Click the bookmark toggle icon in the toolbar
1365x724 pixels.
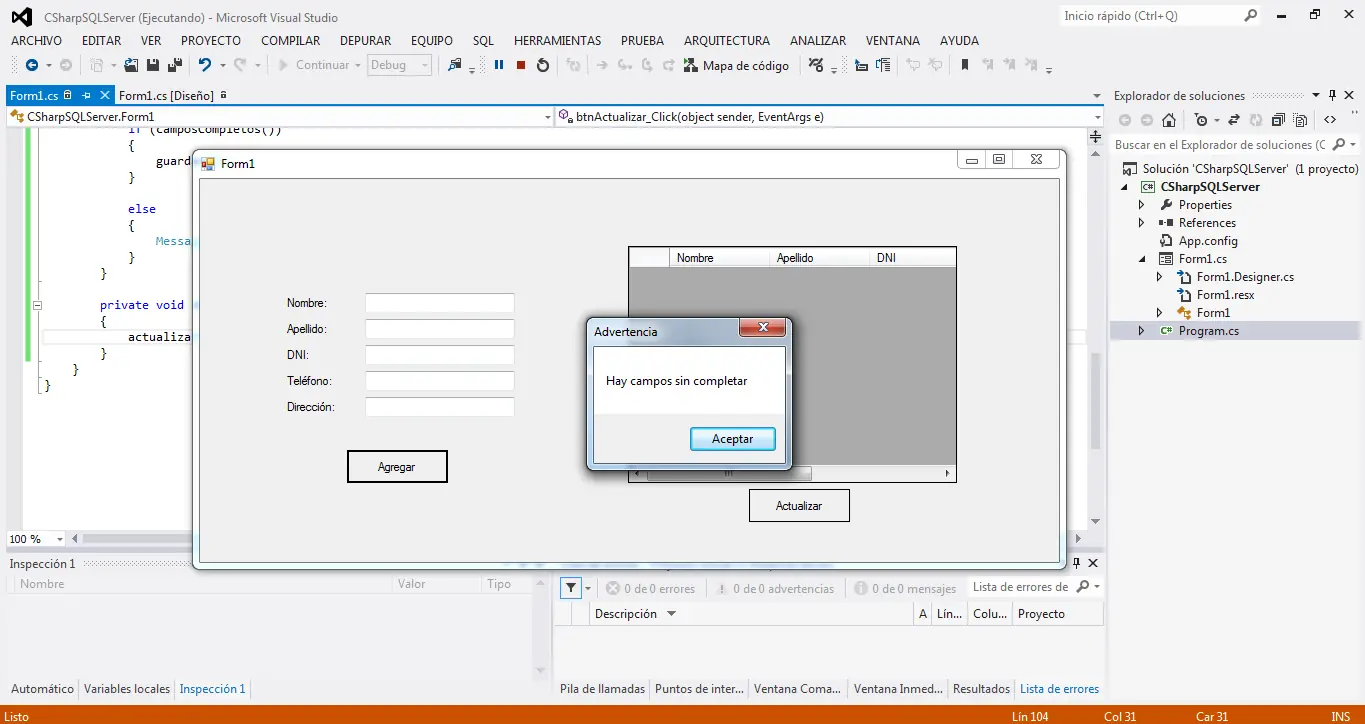tap(964, 65)
